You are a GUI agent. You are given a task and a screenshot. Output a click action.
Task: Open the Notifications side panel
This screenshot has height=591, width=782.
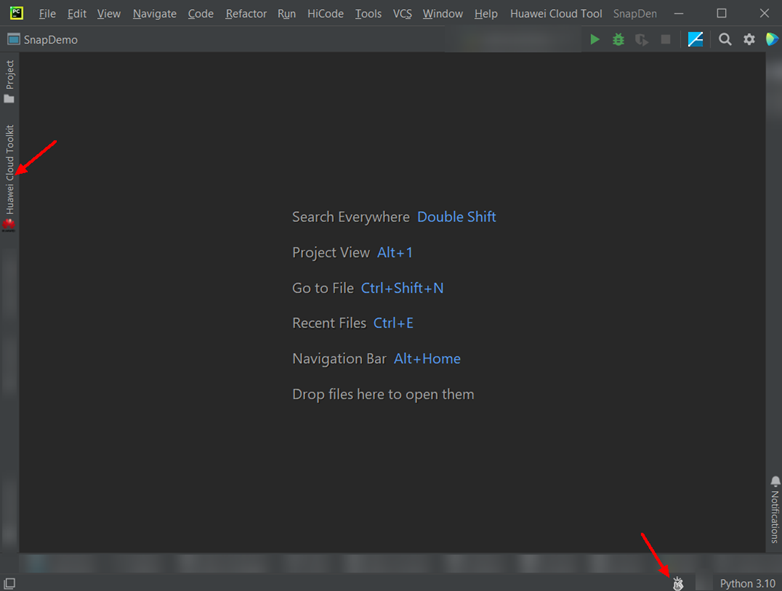pos(775,510)
